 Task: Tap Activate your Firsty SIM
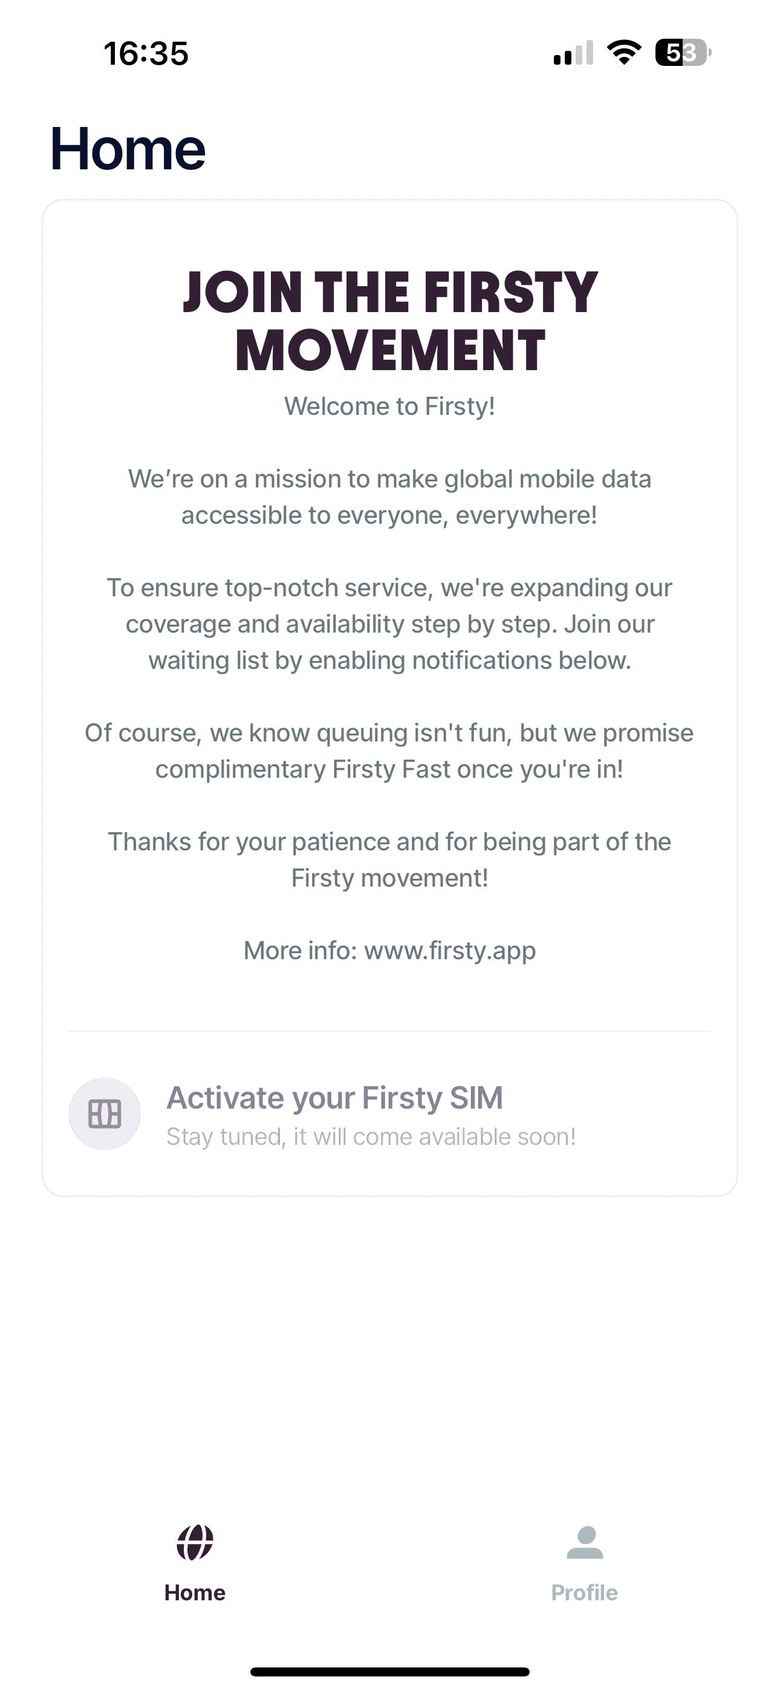[x=335, y=1098]
